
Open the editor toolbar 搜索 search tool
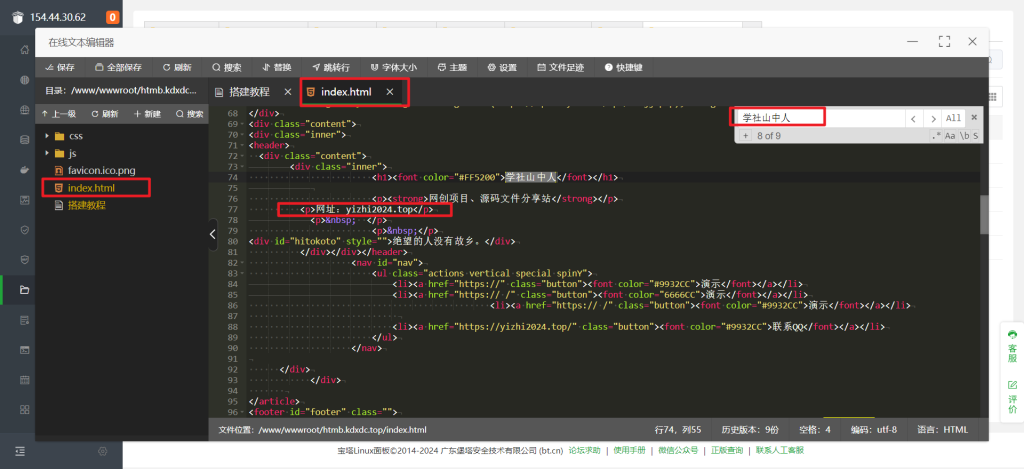coord(227,67)
